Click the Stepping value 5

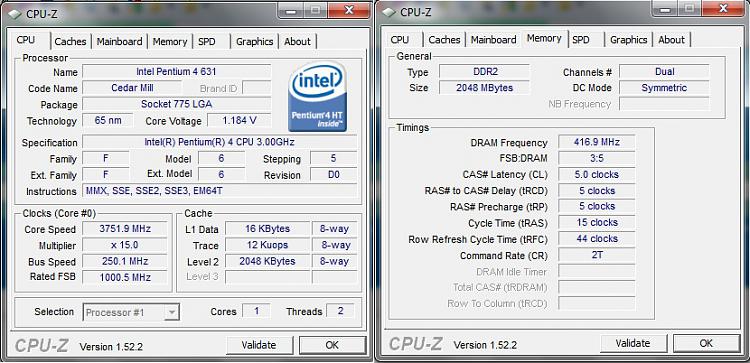pyautogui.click(x=333, y=158)
